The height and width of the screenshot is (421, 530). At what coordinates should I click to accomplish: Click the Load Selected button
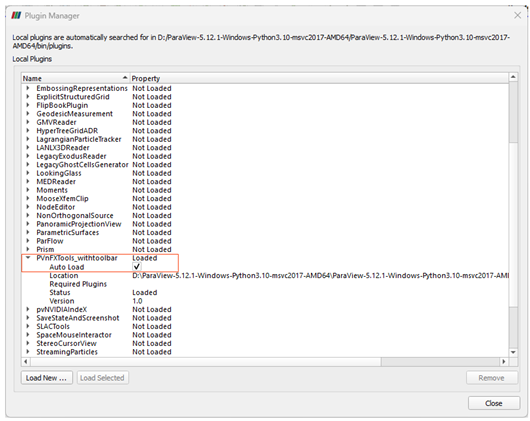[102, 378]
